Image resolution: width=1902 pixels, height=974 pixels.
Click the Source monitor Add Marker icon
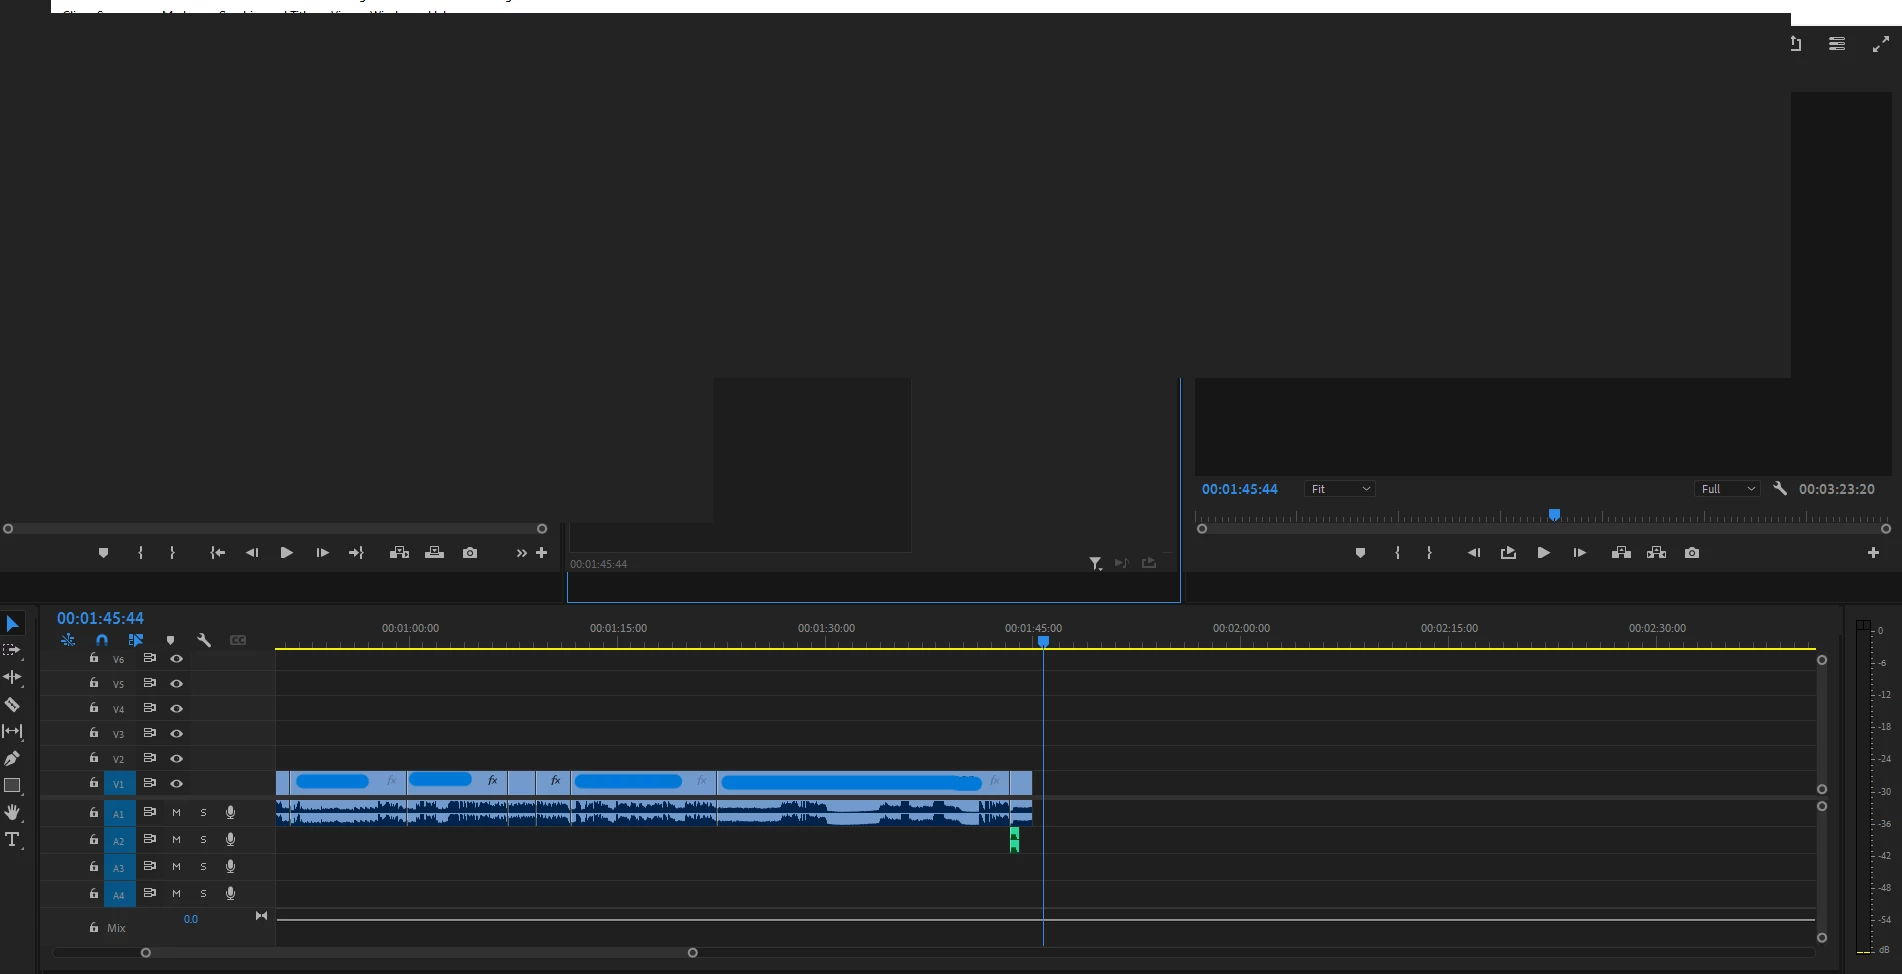(103, 553)
